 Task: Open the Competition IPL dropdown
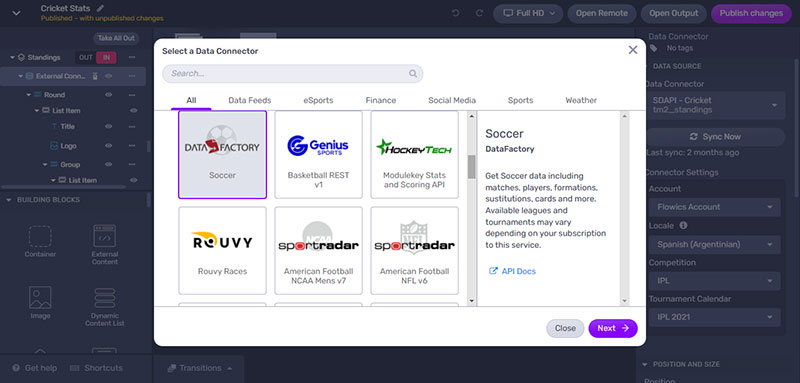(714, 281)
